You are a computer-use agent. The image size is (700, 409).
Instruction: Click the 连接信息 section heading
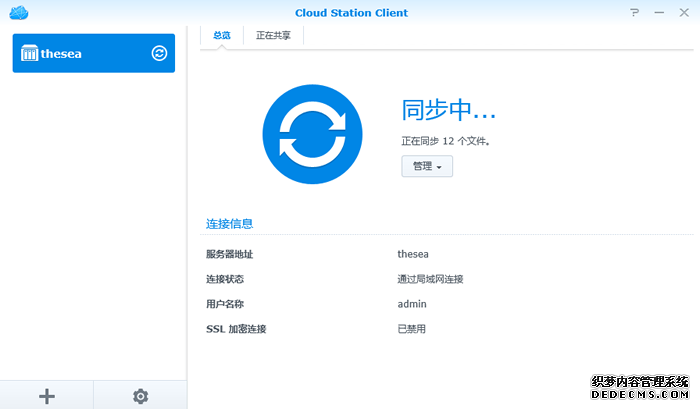pyautogui.click(x=229, y=224)
